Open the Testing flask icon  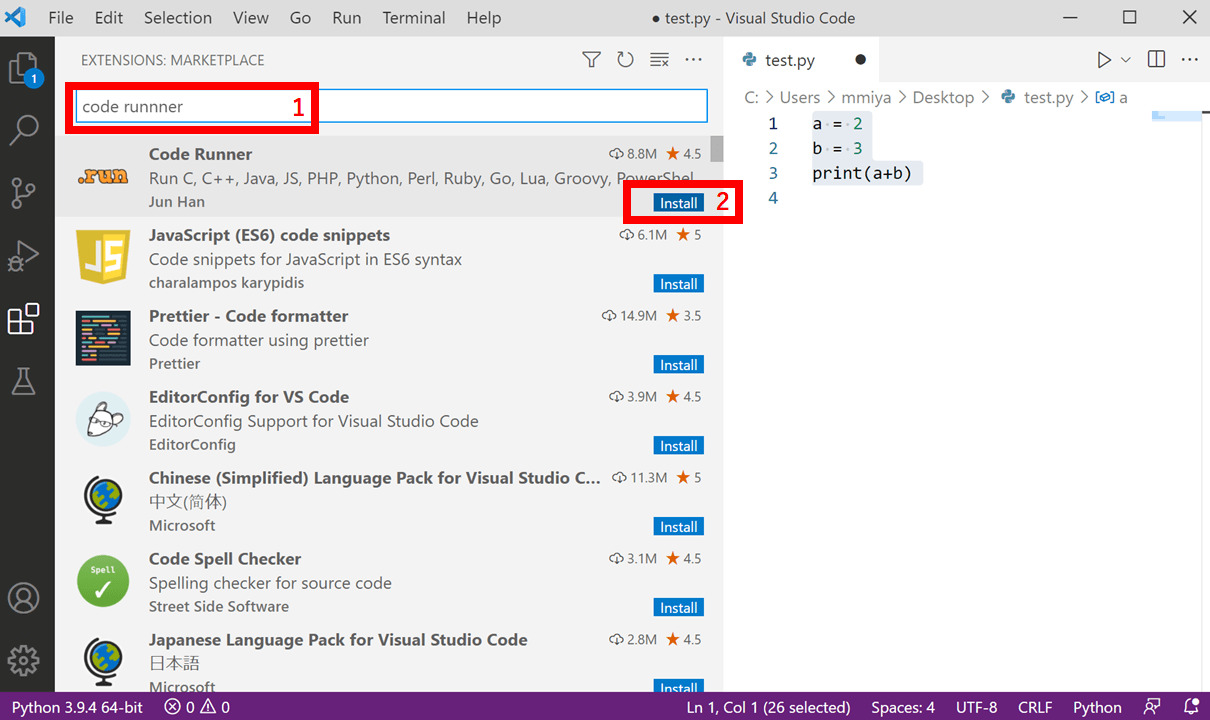(x=23, y=381)
